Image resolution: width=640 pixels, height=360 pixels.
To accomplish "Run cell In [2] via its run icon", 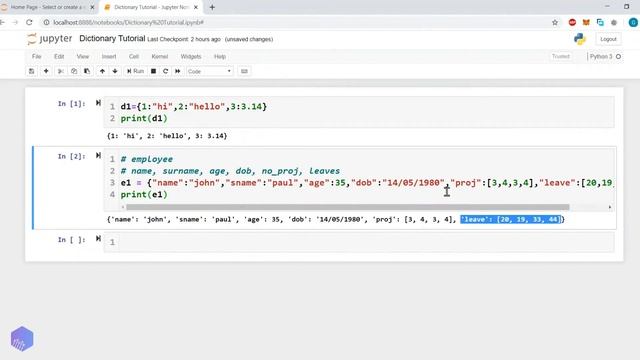I will 98,156.
